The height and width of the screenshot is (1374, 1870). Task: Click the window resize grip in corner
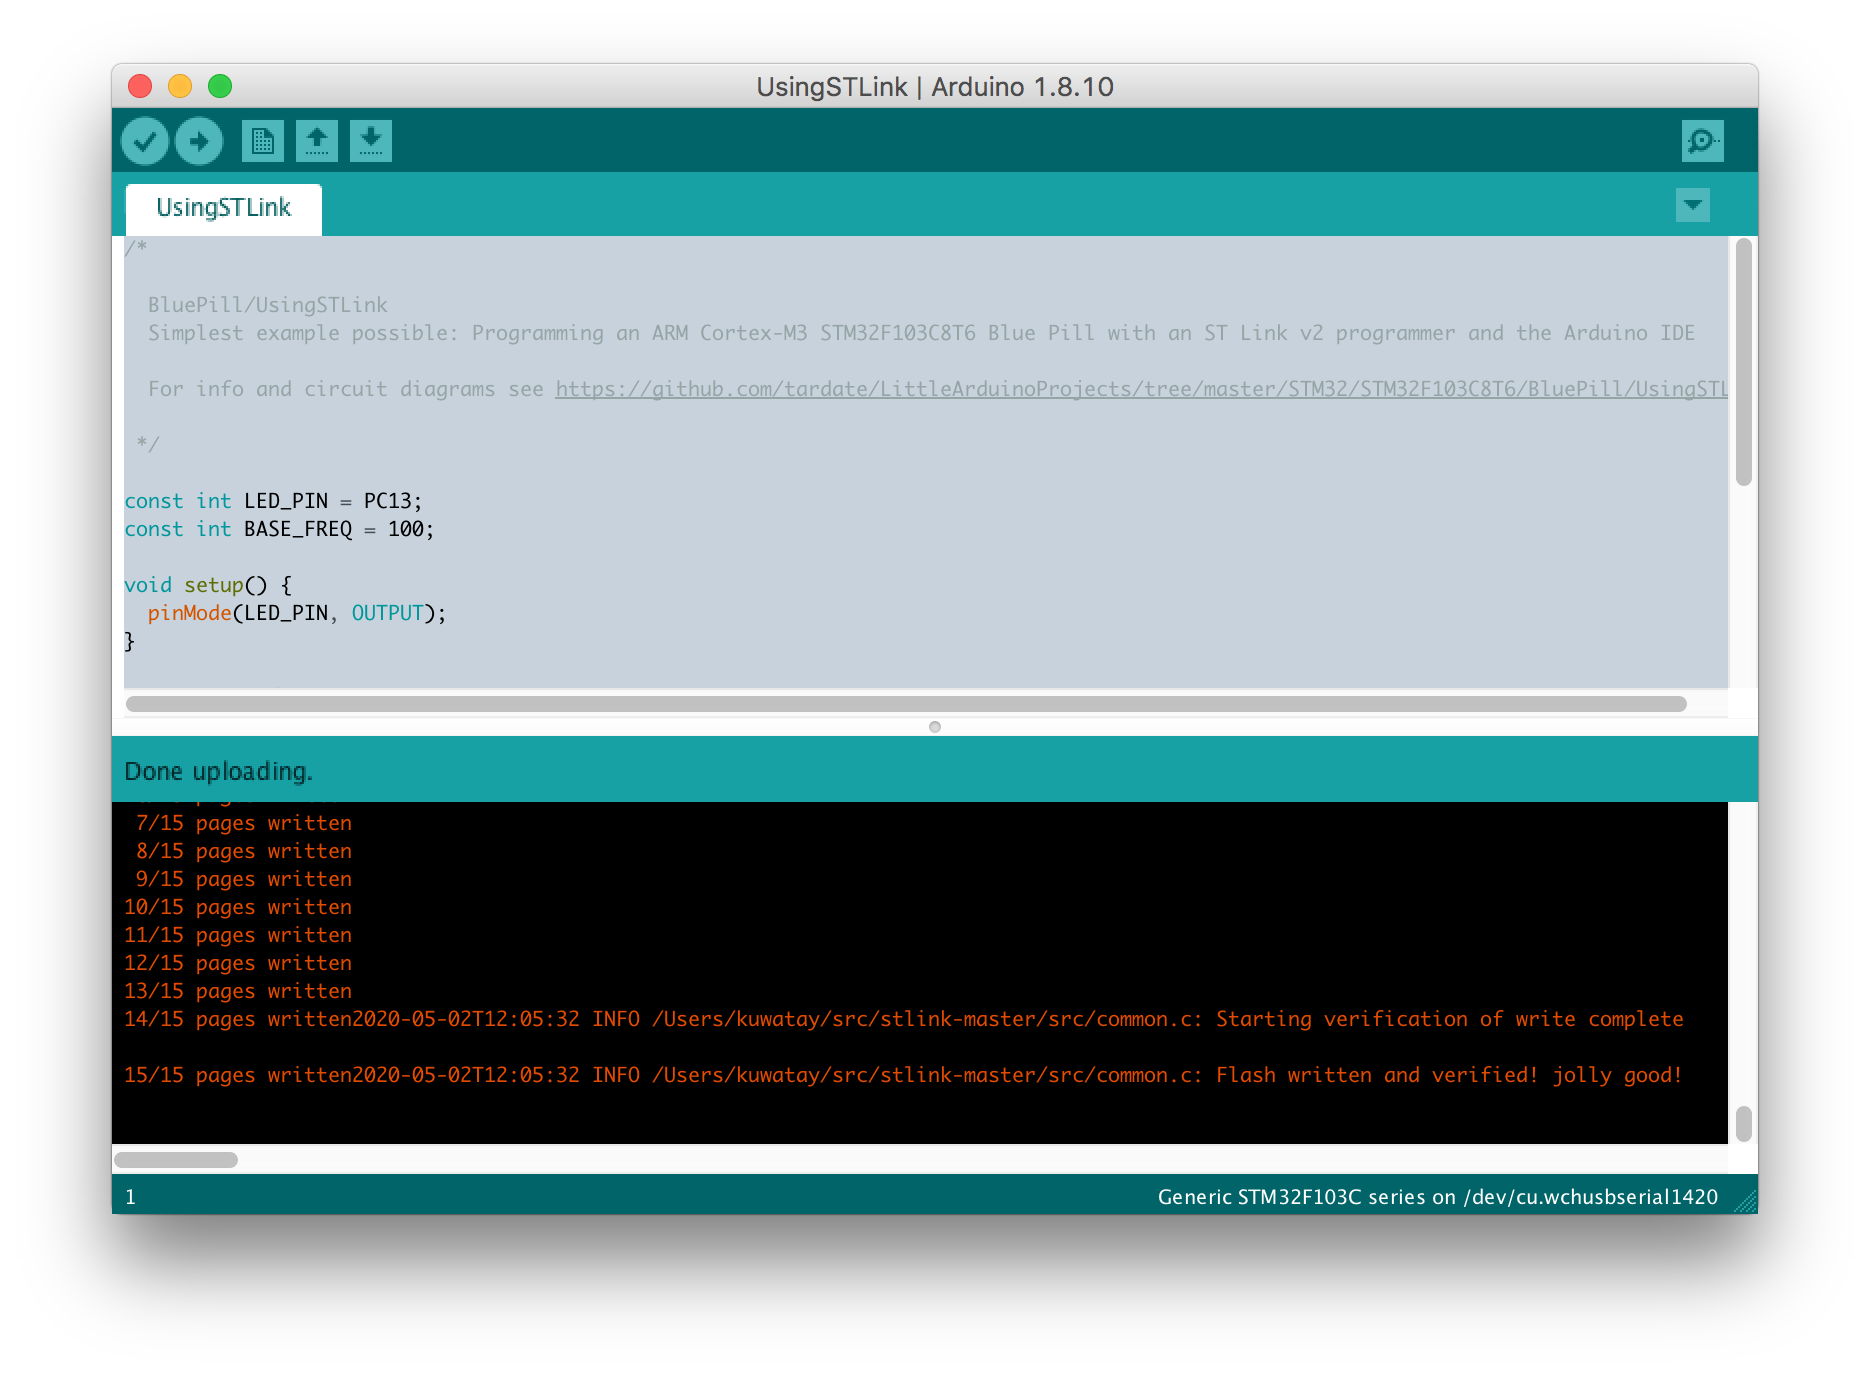[x=1746, y=1202]
